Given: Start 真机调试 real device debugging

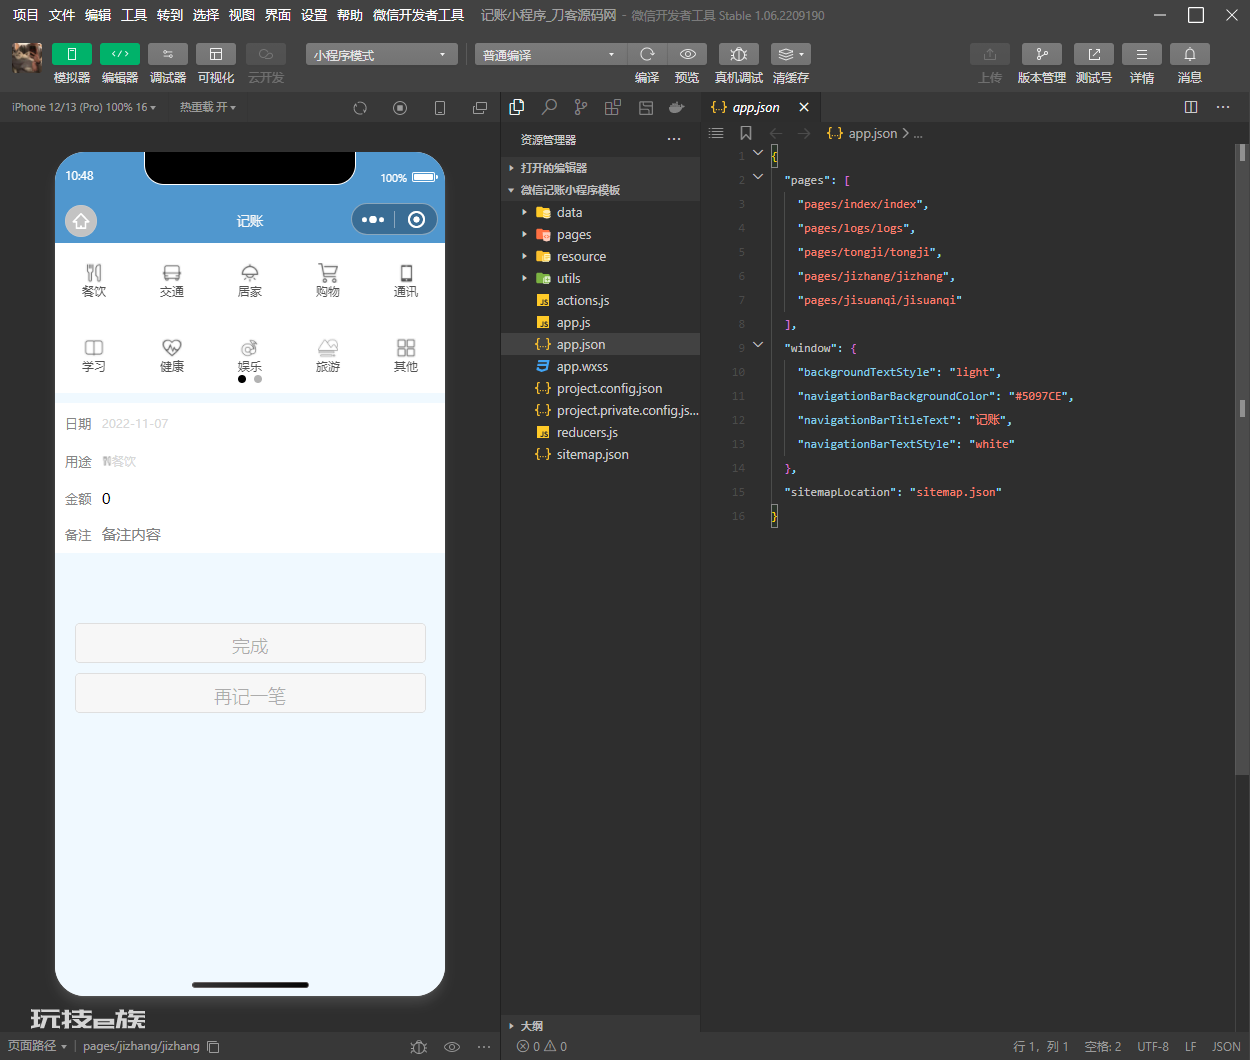Looking at the screenshot, I should tap(739, 54).
